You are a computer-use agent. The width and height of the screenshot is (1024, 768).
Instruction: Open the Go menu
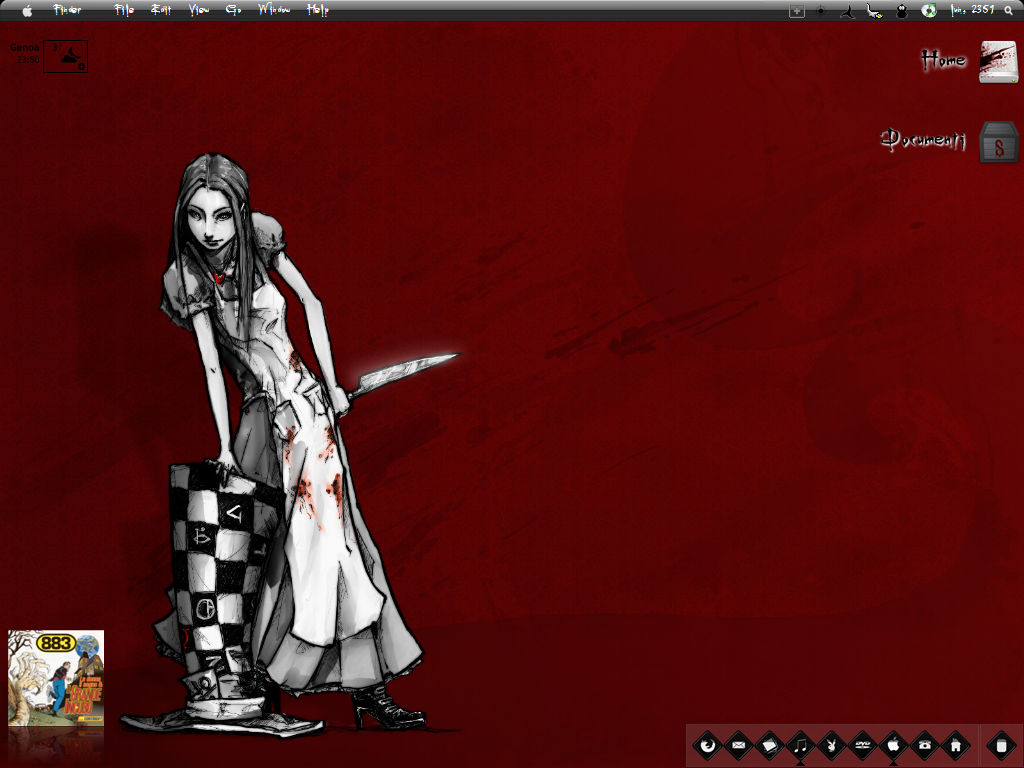pos(233,10)
